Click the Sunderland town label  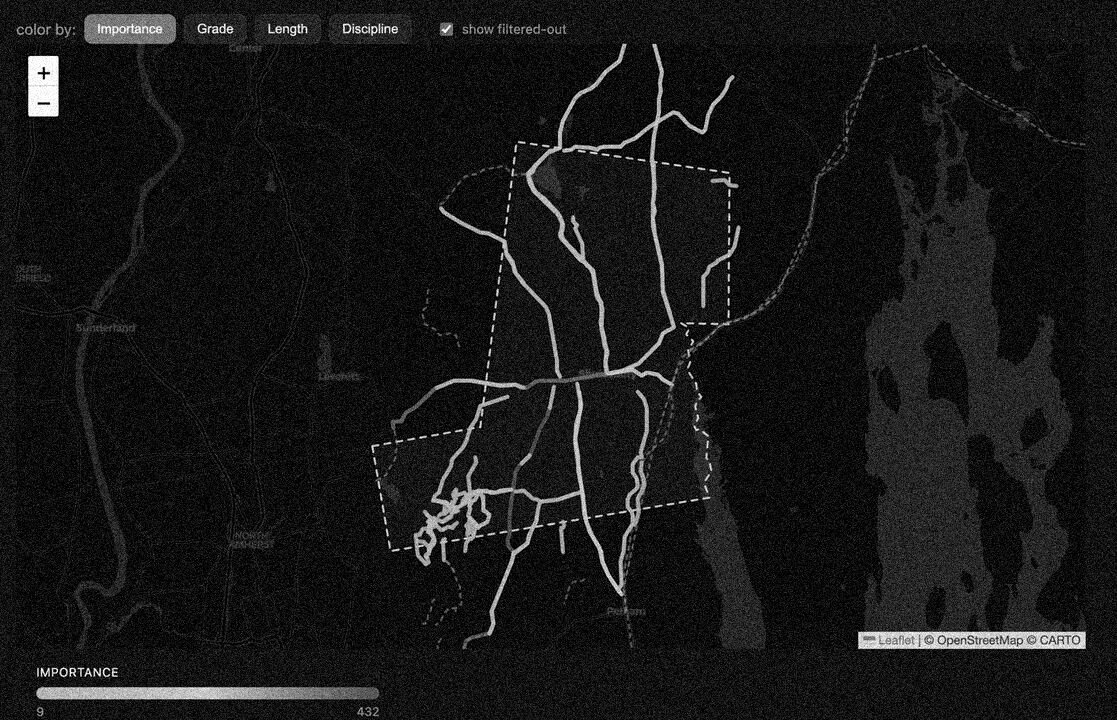105,328
